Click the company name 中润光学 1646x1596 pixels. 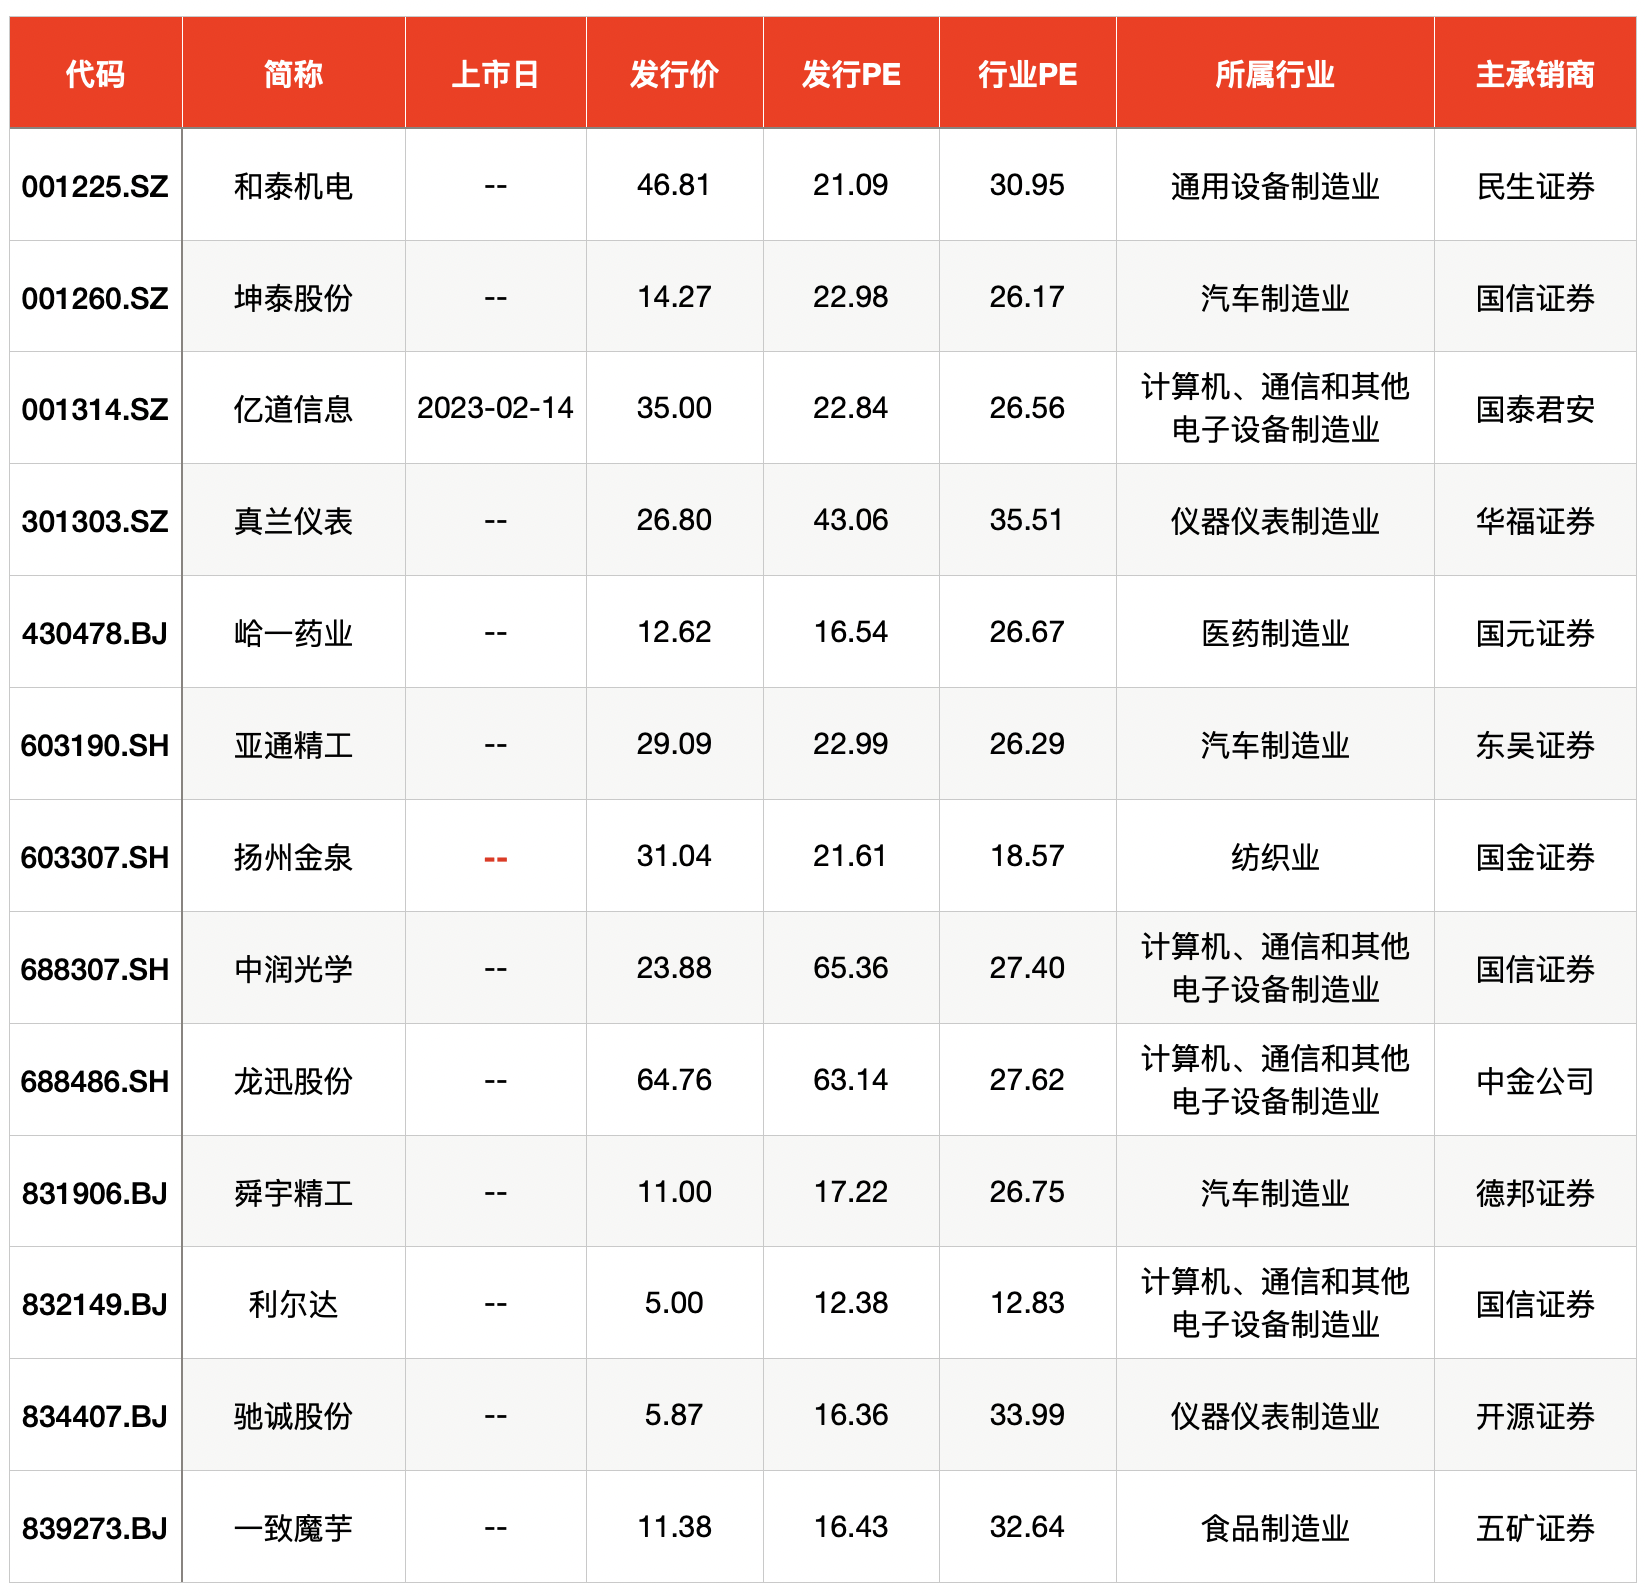coord(293,969)
